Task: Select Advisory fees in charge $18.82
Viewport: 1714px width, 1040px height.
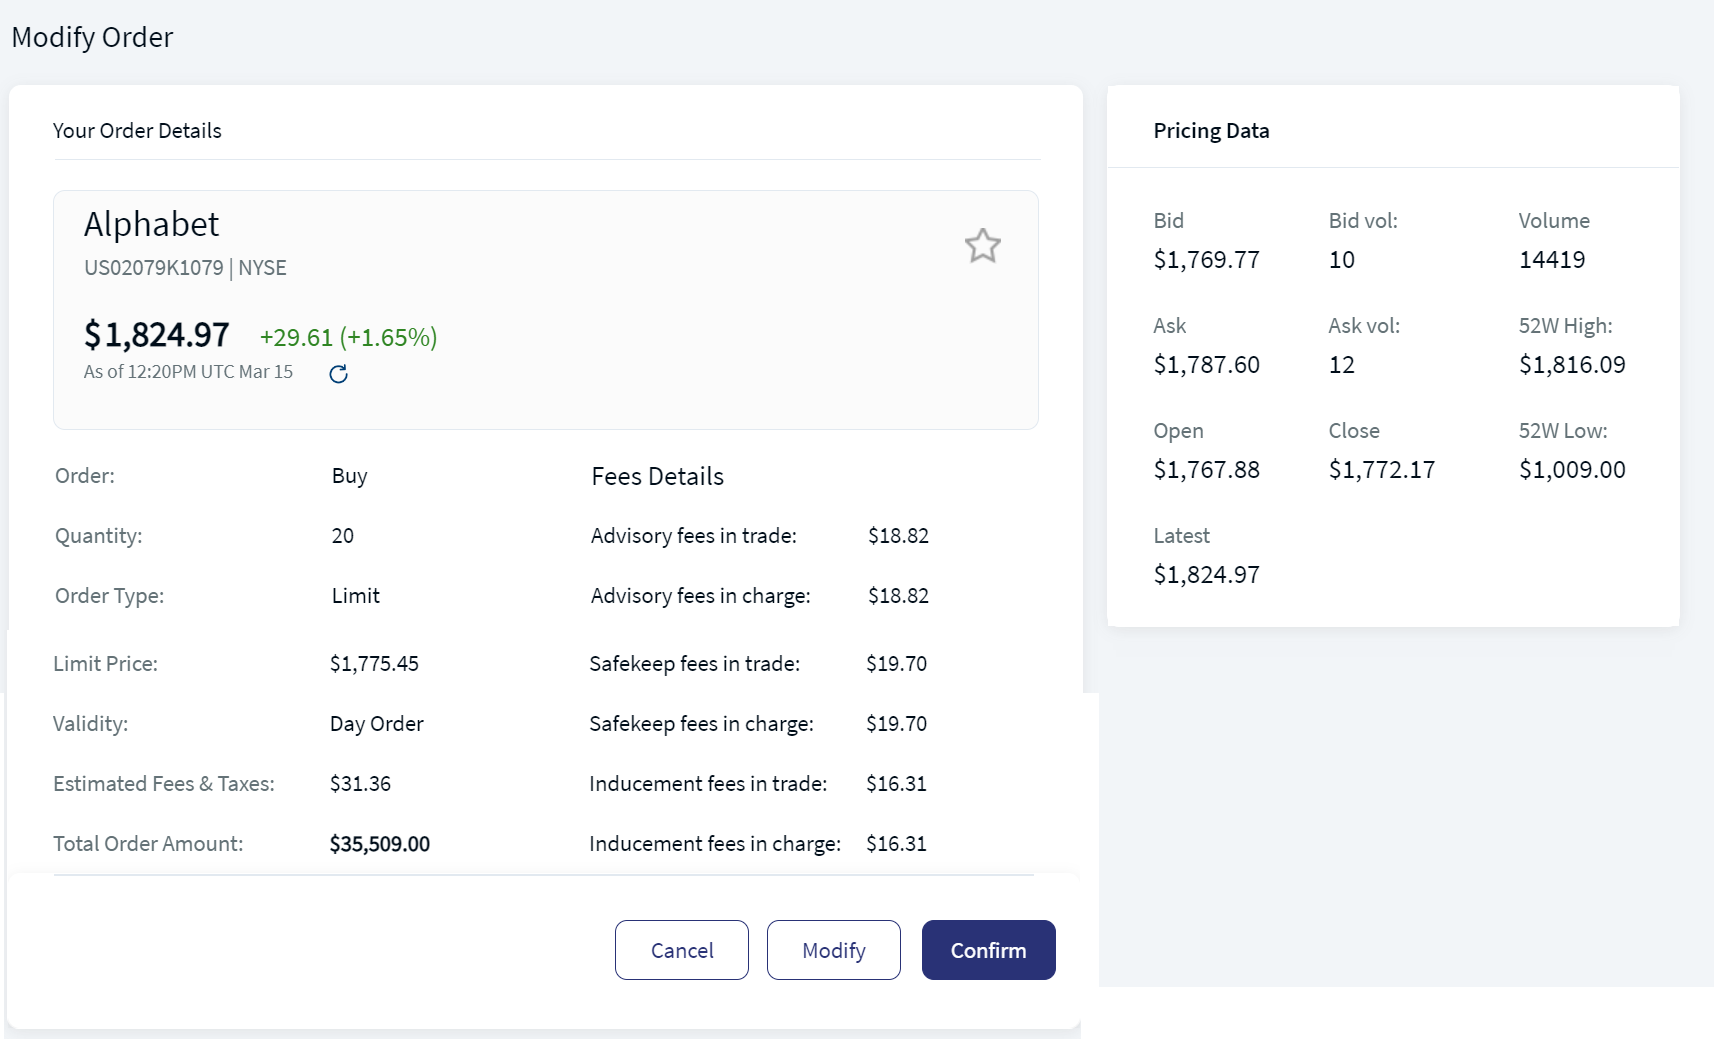Action: [x=898, y=596]
